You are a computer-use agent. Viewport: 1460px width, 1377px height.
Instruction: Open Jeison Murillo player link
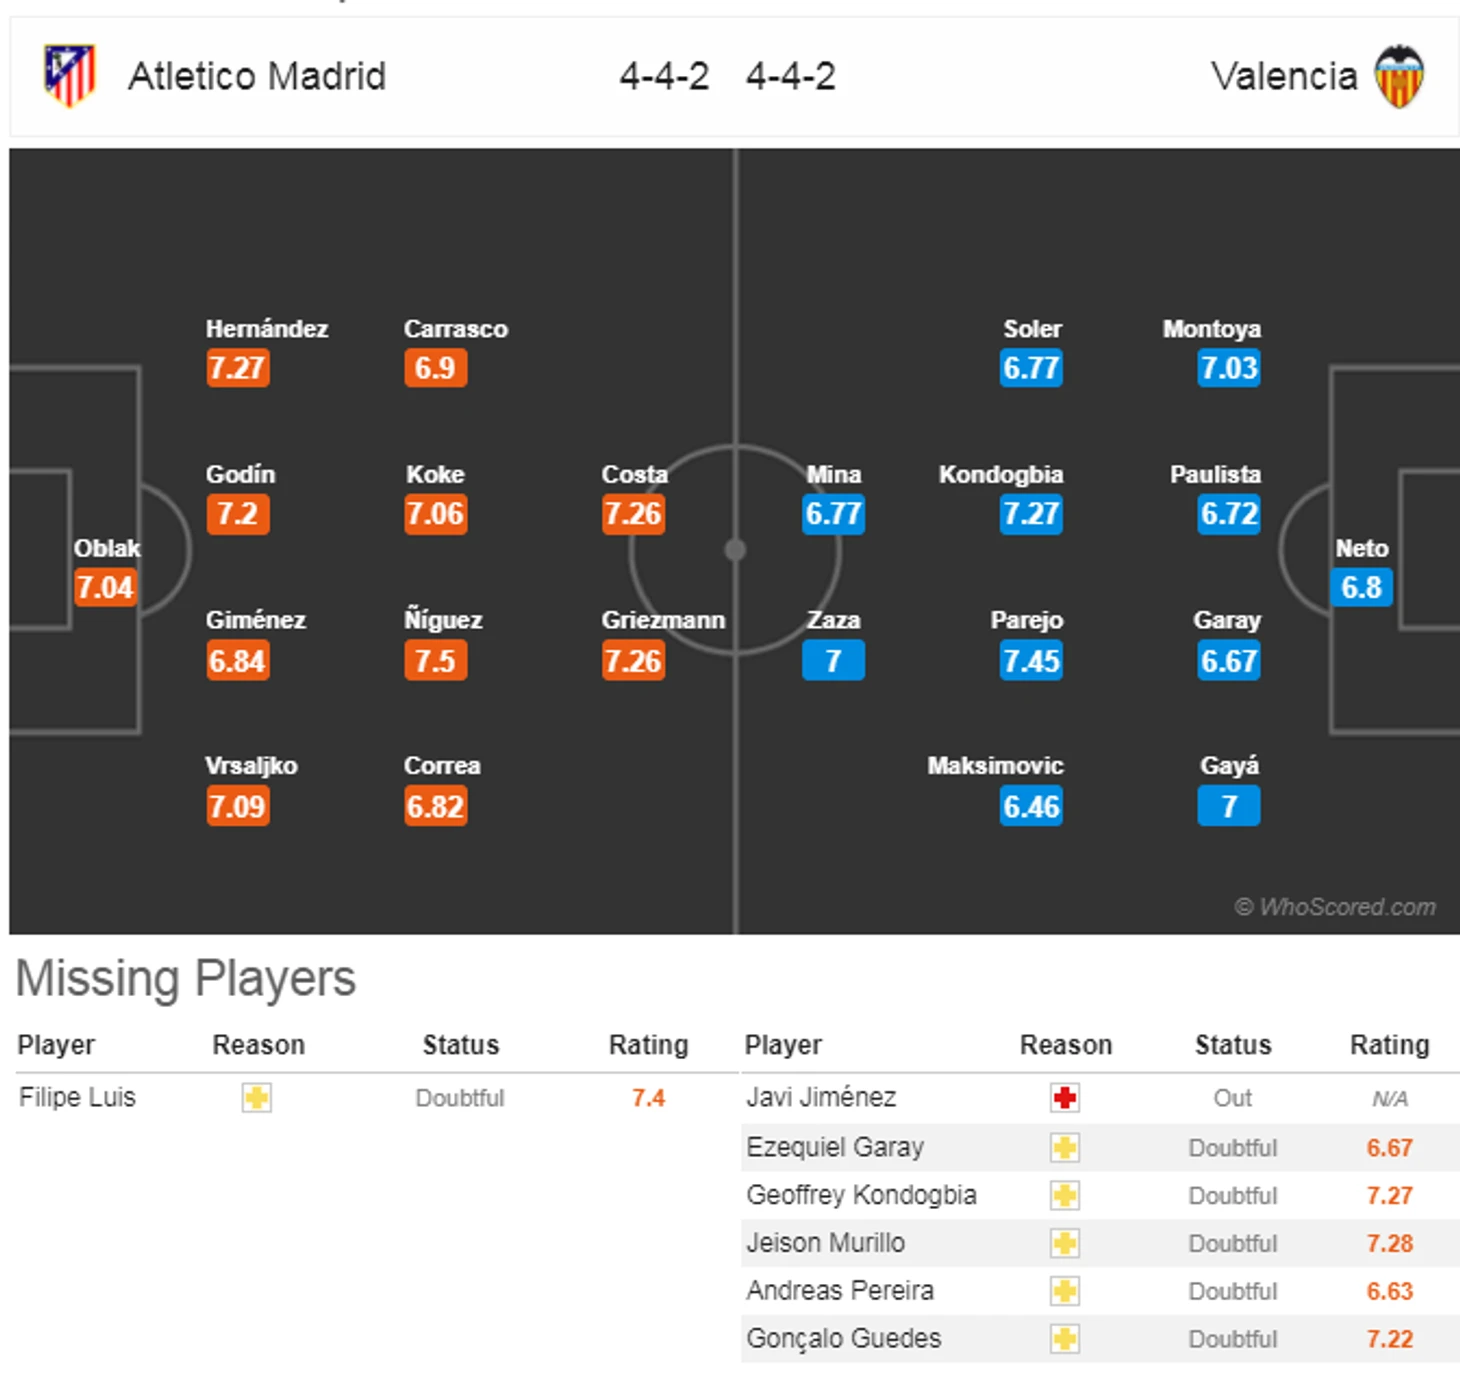point(825,1243)
